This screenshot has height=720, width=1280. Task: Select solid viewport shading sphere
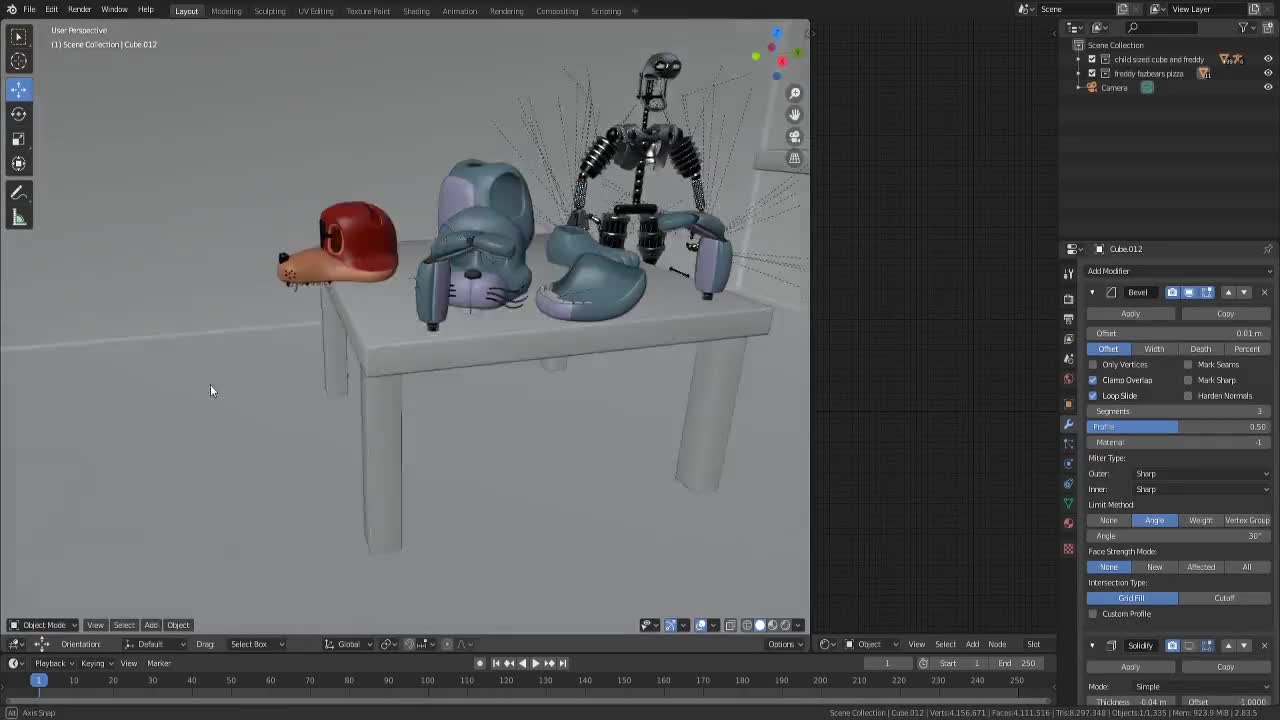759,625
